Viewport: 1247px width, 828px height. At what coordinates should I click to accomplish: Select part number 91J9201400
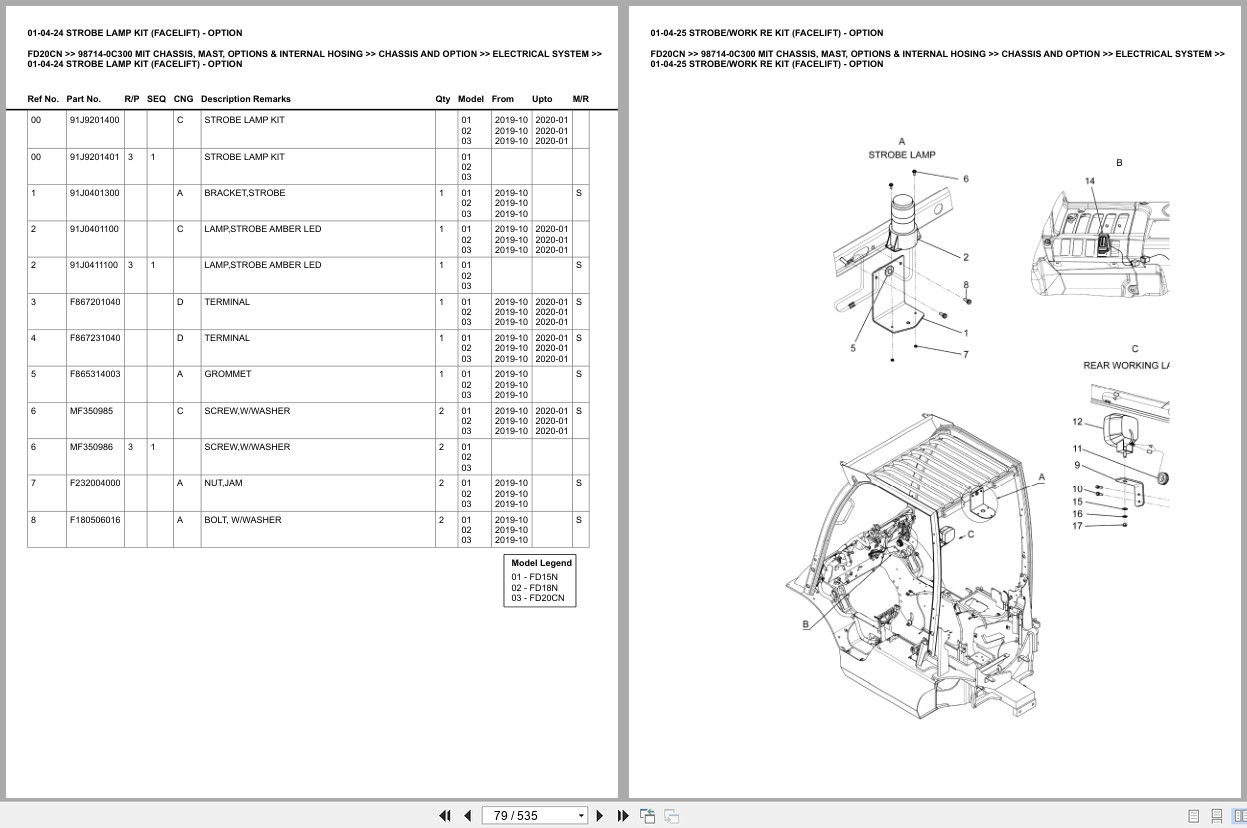tap(94, 120)
